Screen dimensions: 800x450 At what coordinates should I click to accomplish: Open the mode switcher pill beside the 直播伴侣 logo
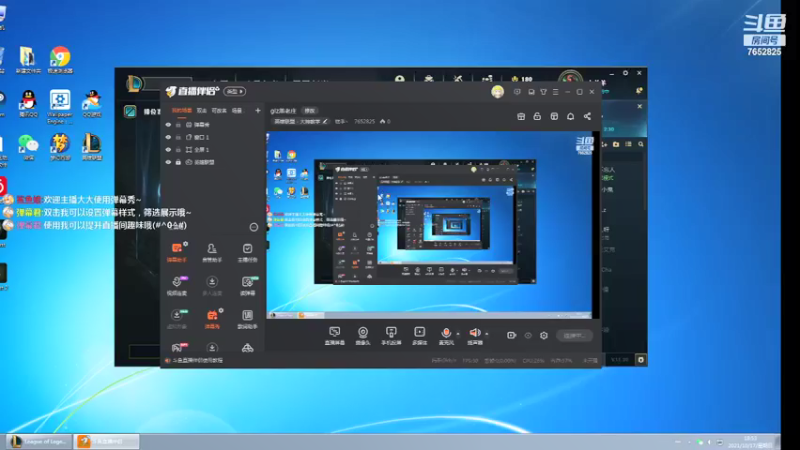point(234,91)
